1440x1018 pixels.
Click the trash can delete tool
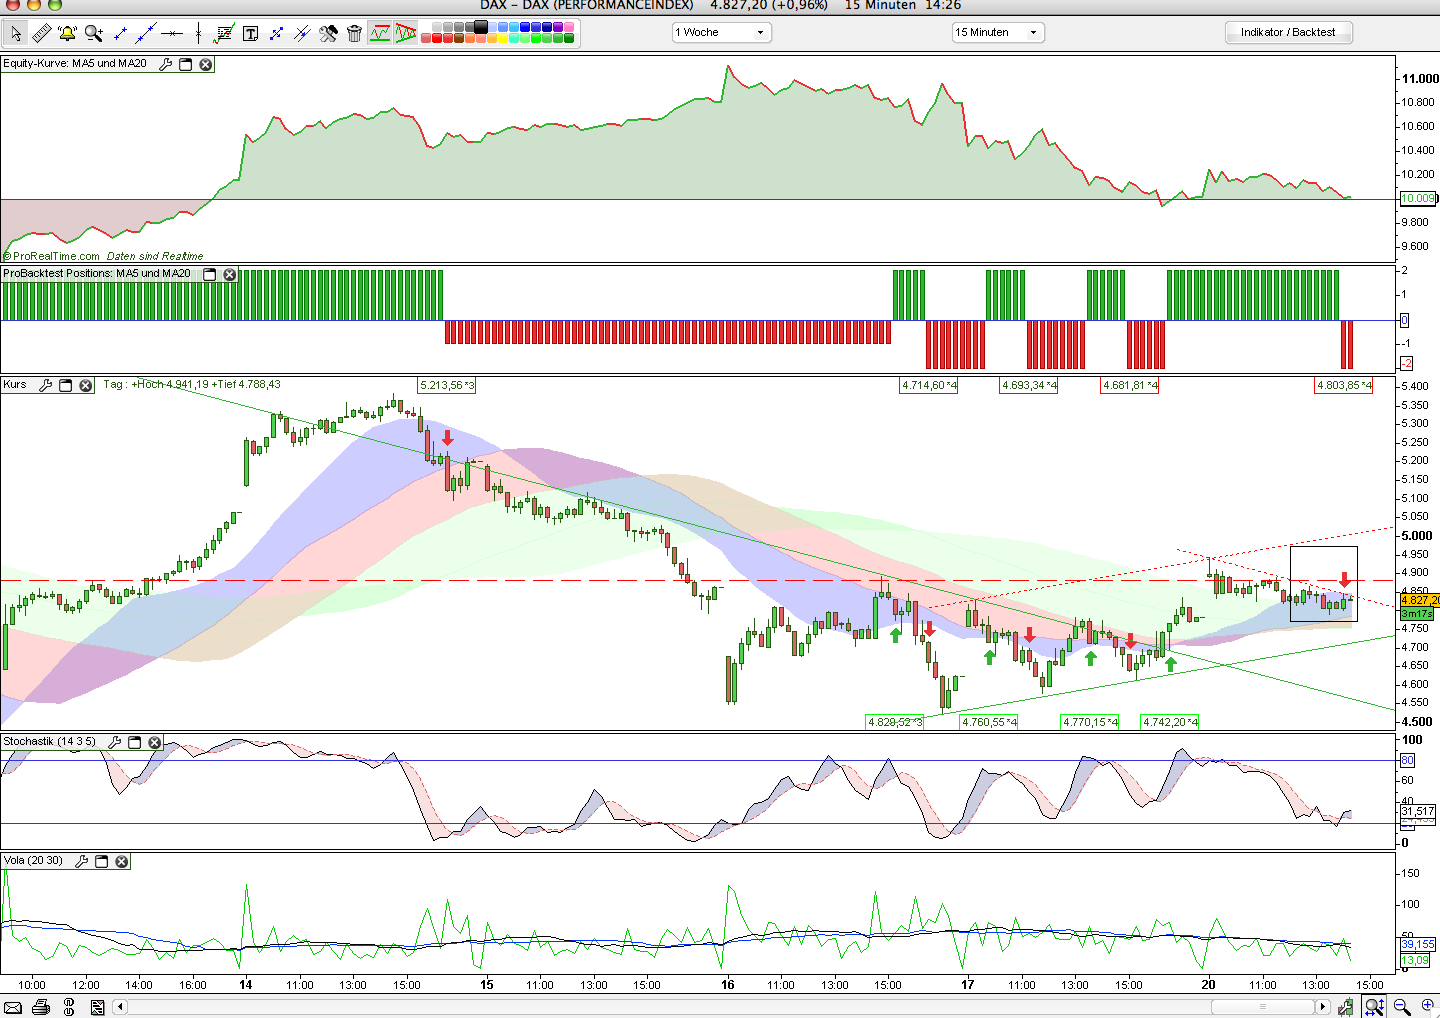coord(354,33)
